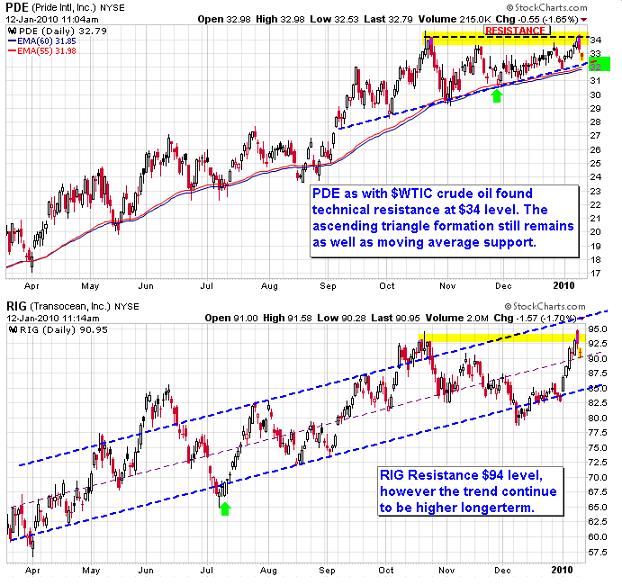Click 'Aug' on the PDE chart date axis

(x=269, y=286)
